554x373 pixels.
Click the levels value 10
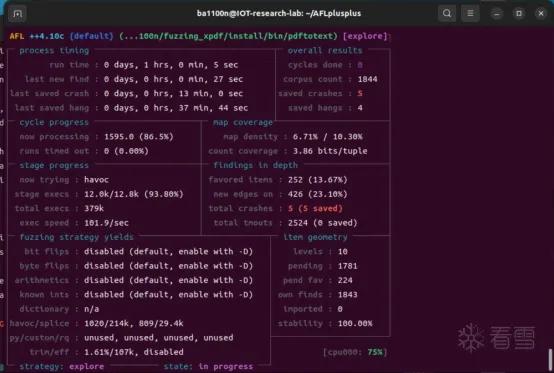(343, 251)
